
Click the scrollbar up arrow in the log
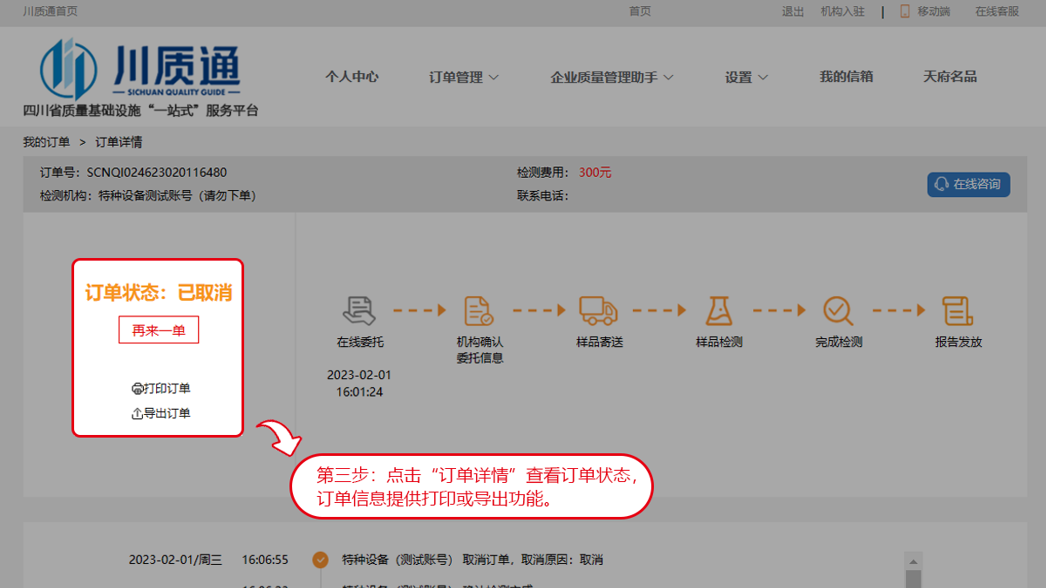click(x=913, y=561)
